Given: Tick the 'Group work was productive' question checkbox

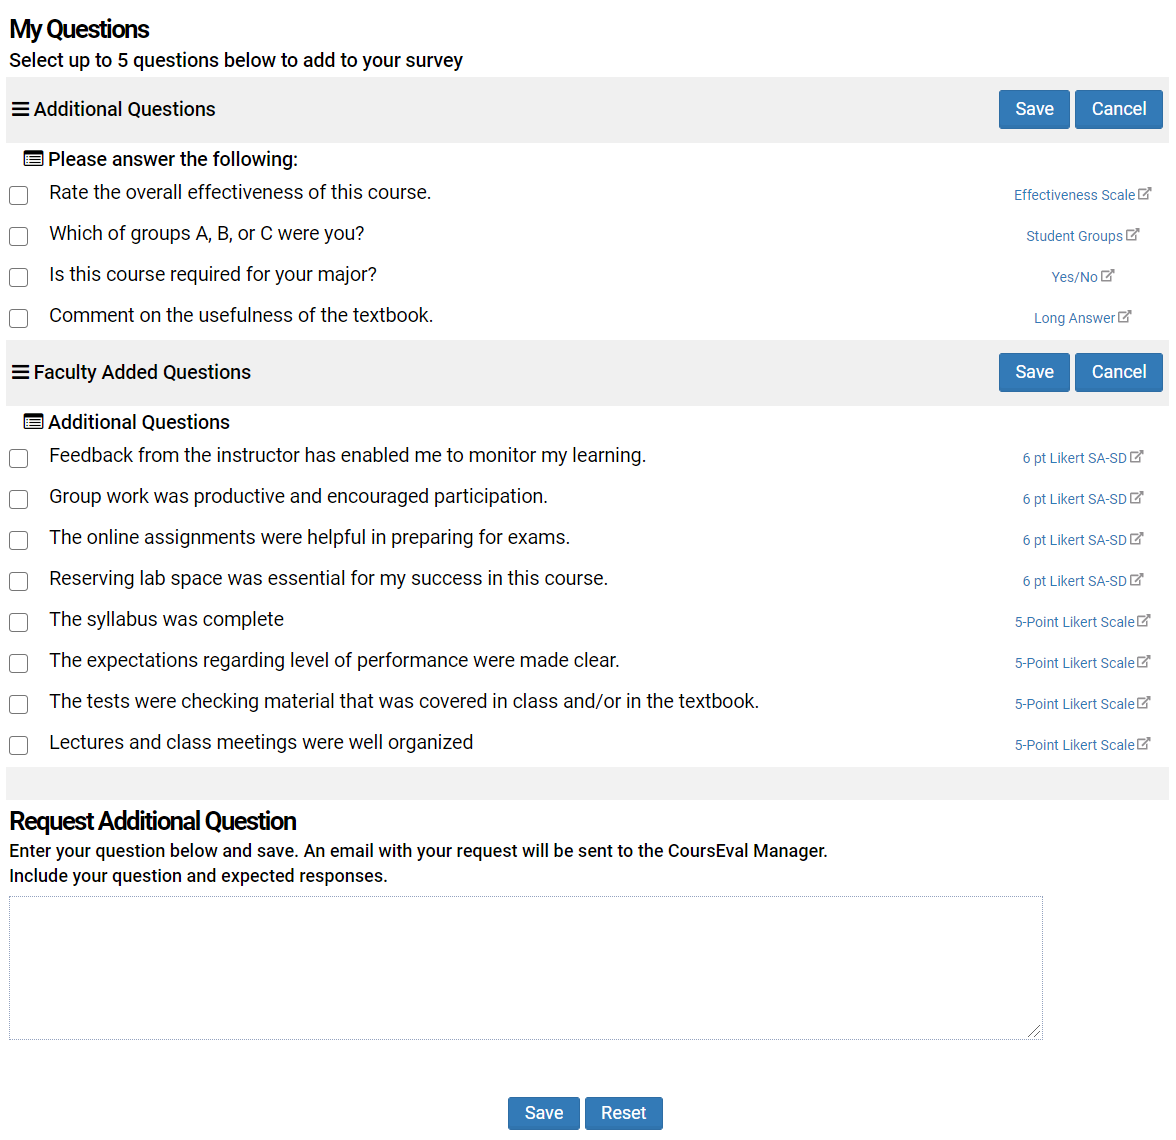Looking at the screenshot, I should [19, 499].
